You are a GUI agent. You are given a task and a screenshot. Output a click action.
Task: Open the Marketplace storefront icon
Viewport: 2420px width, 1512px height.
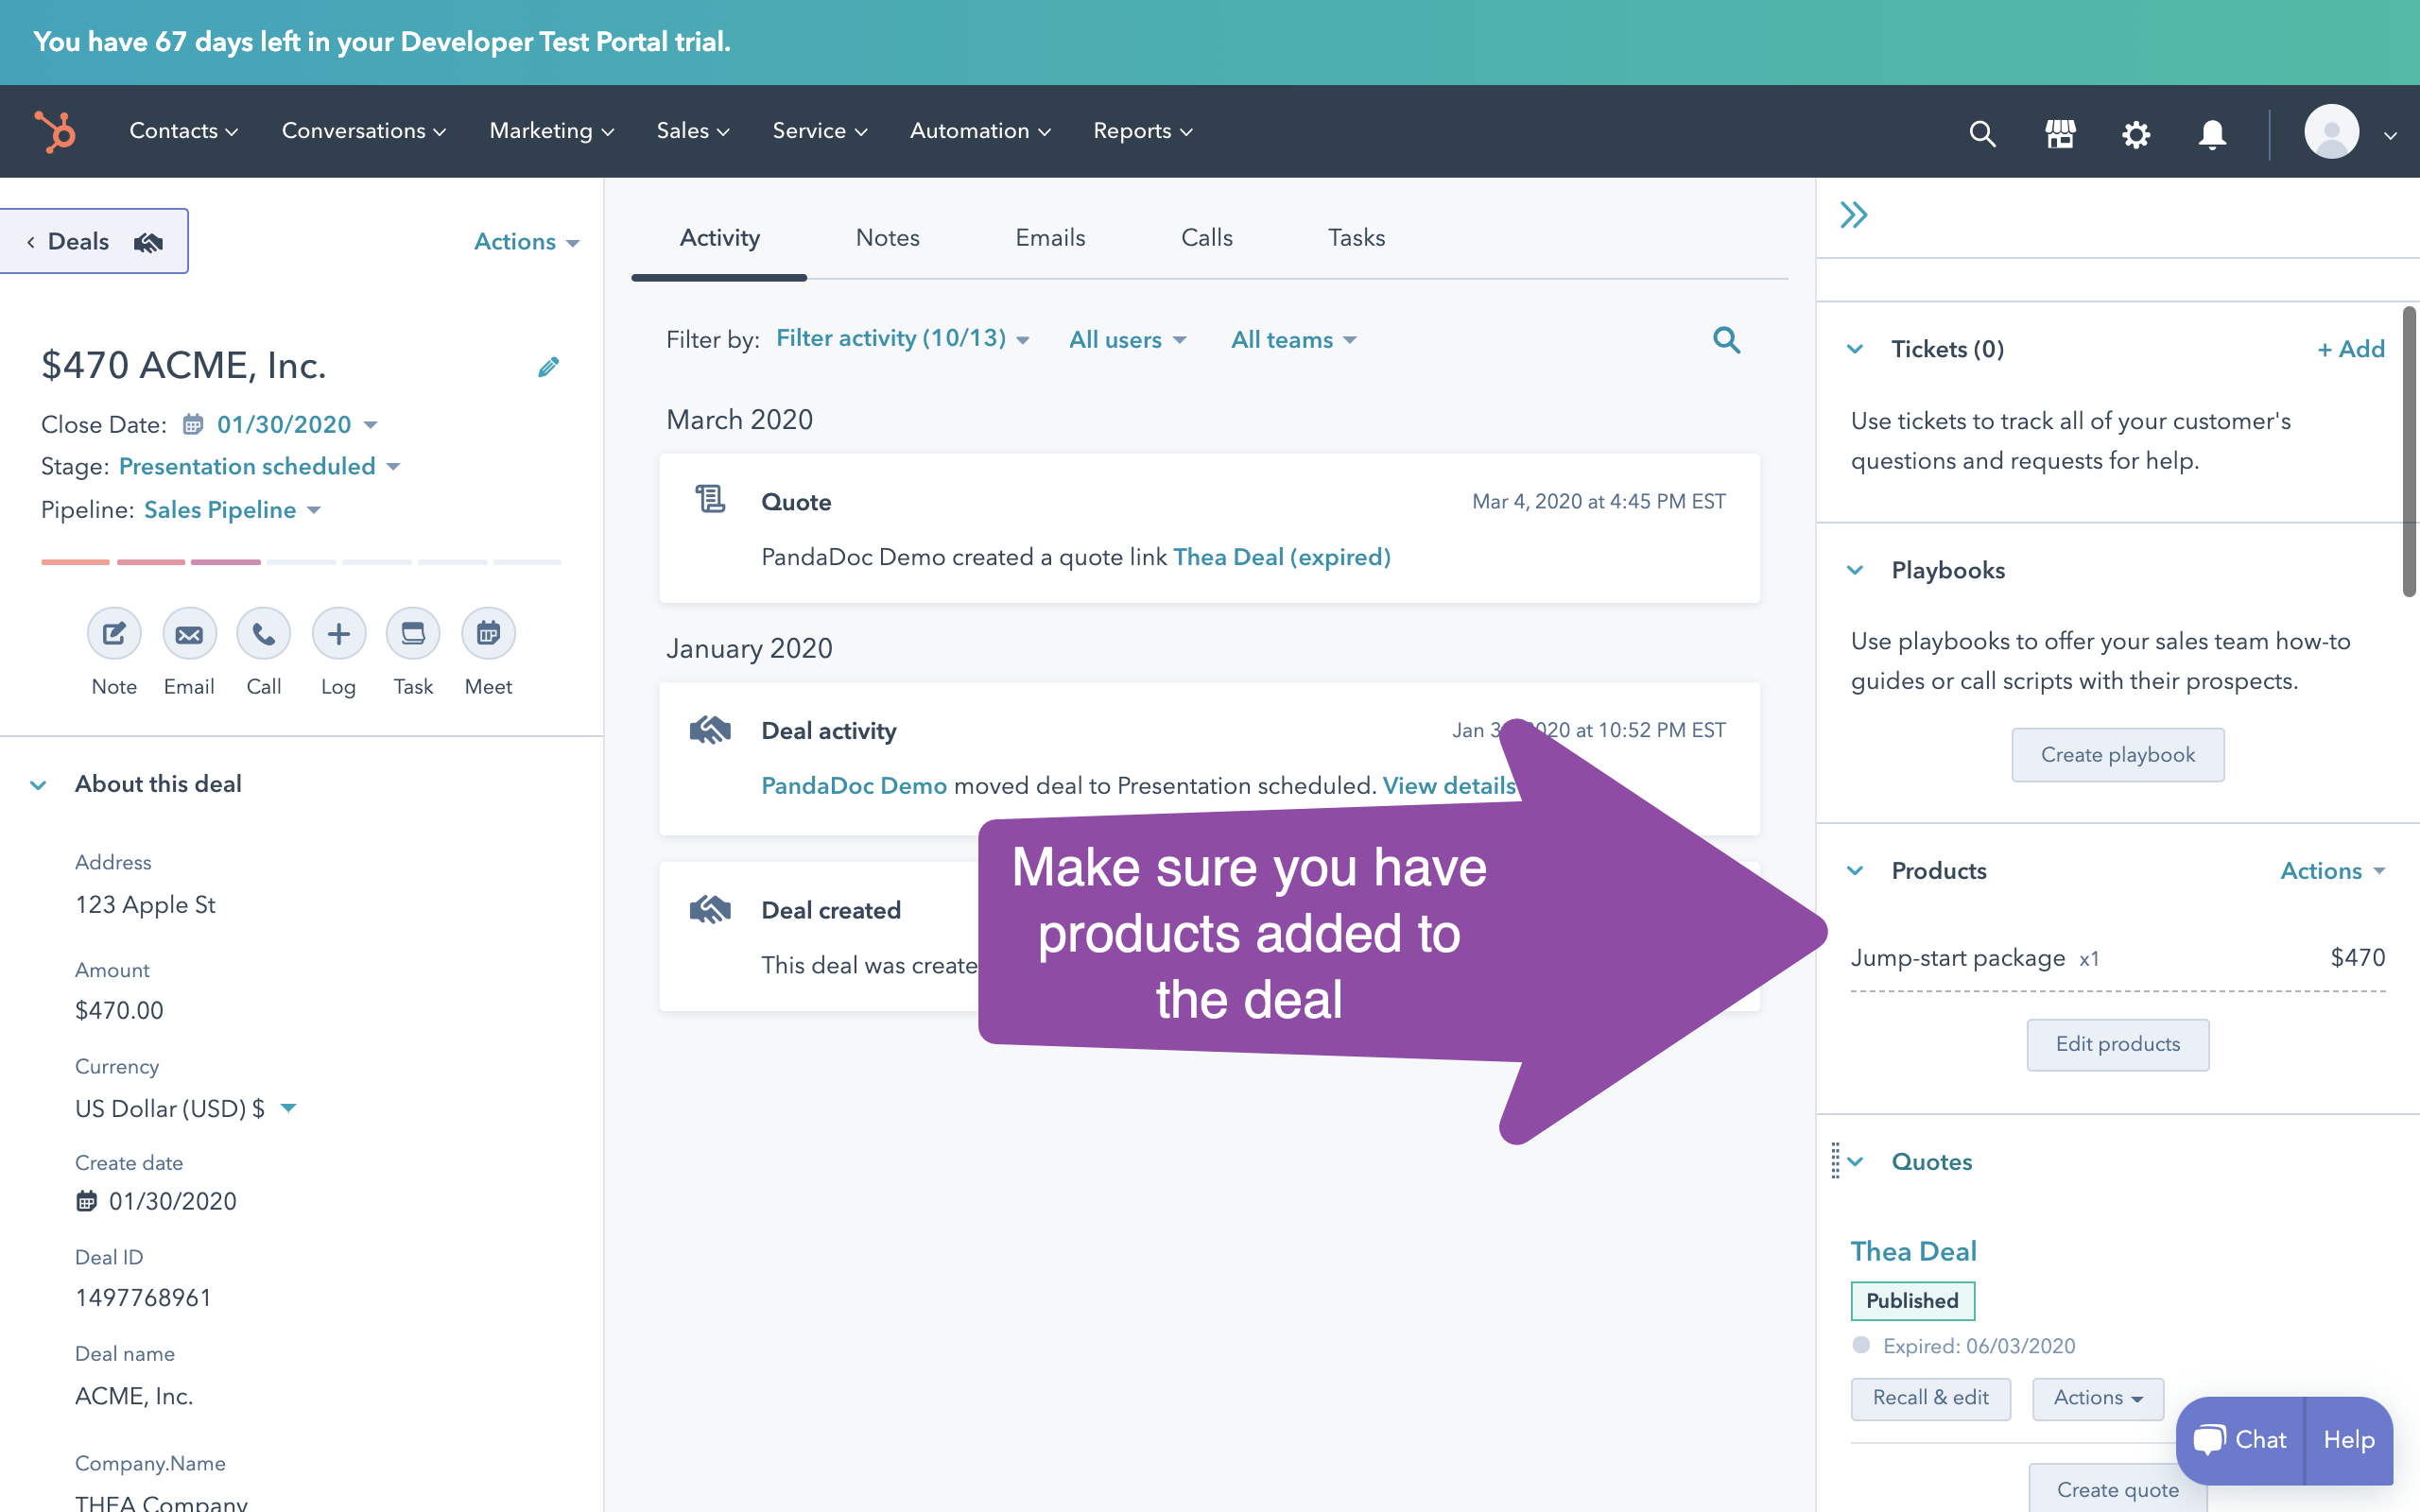tap(2060, 133)
